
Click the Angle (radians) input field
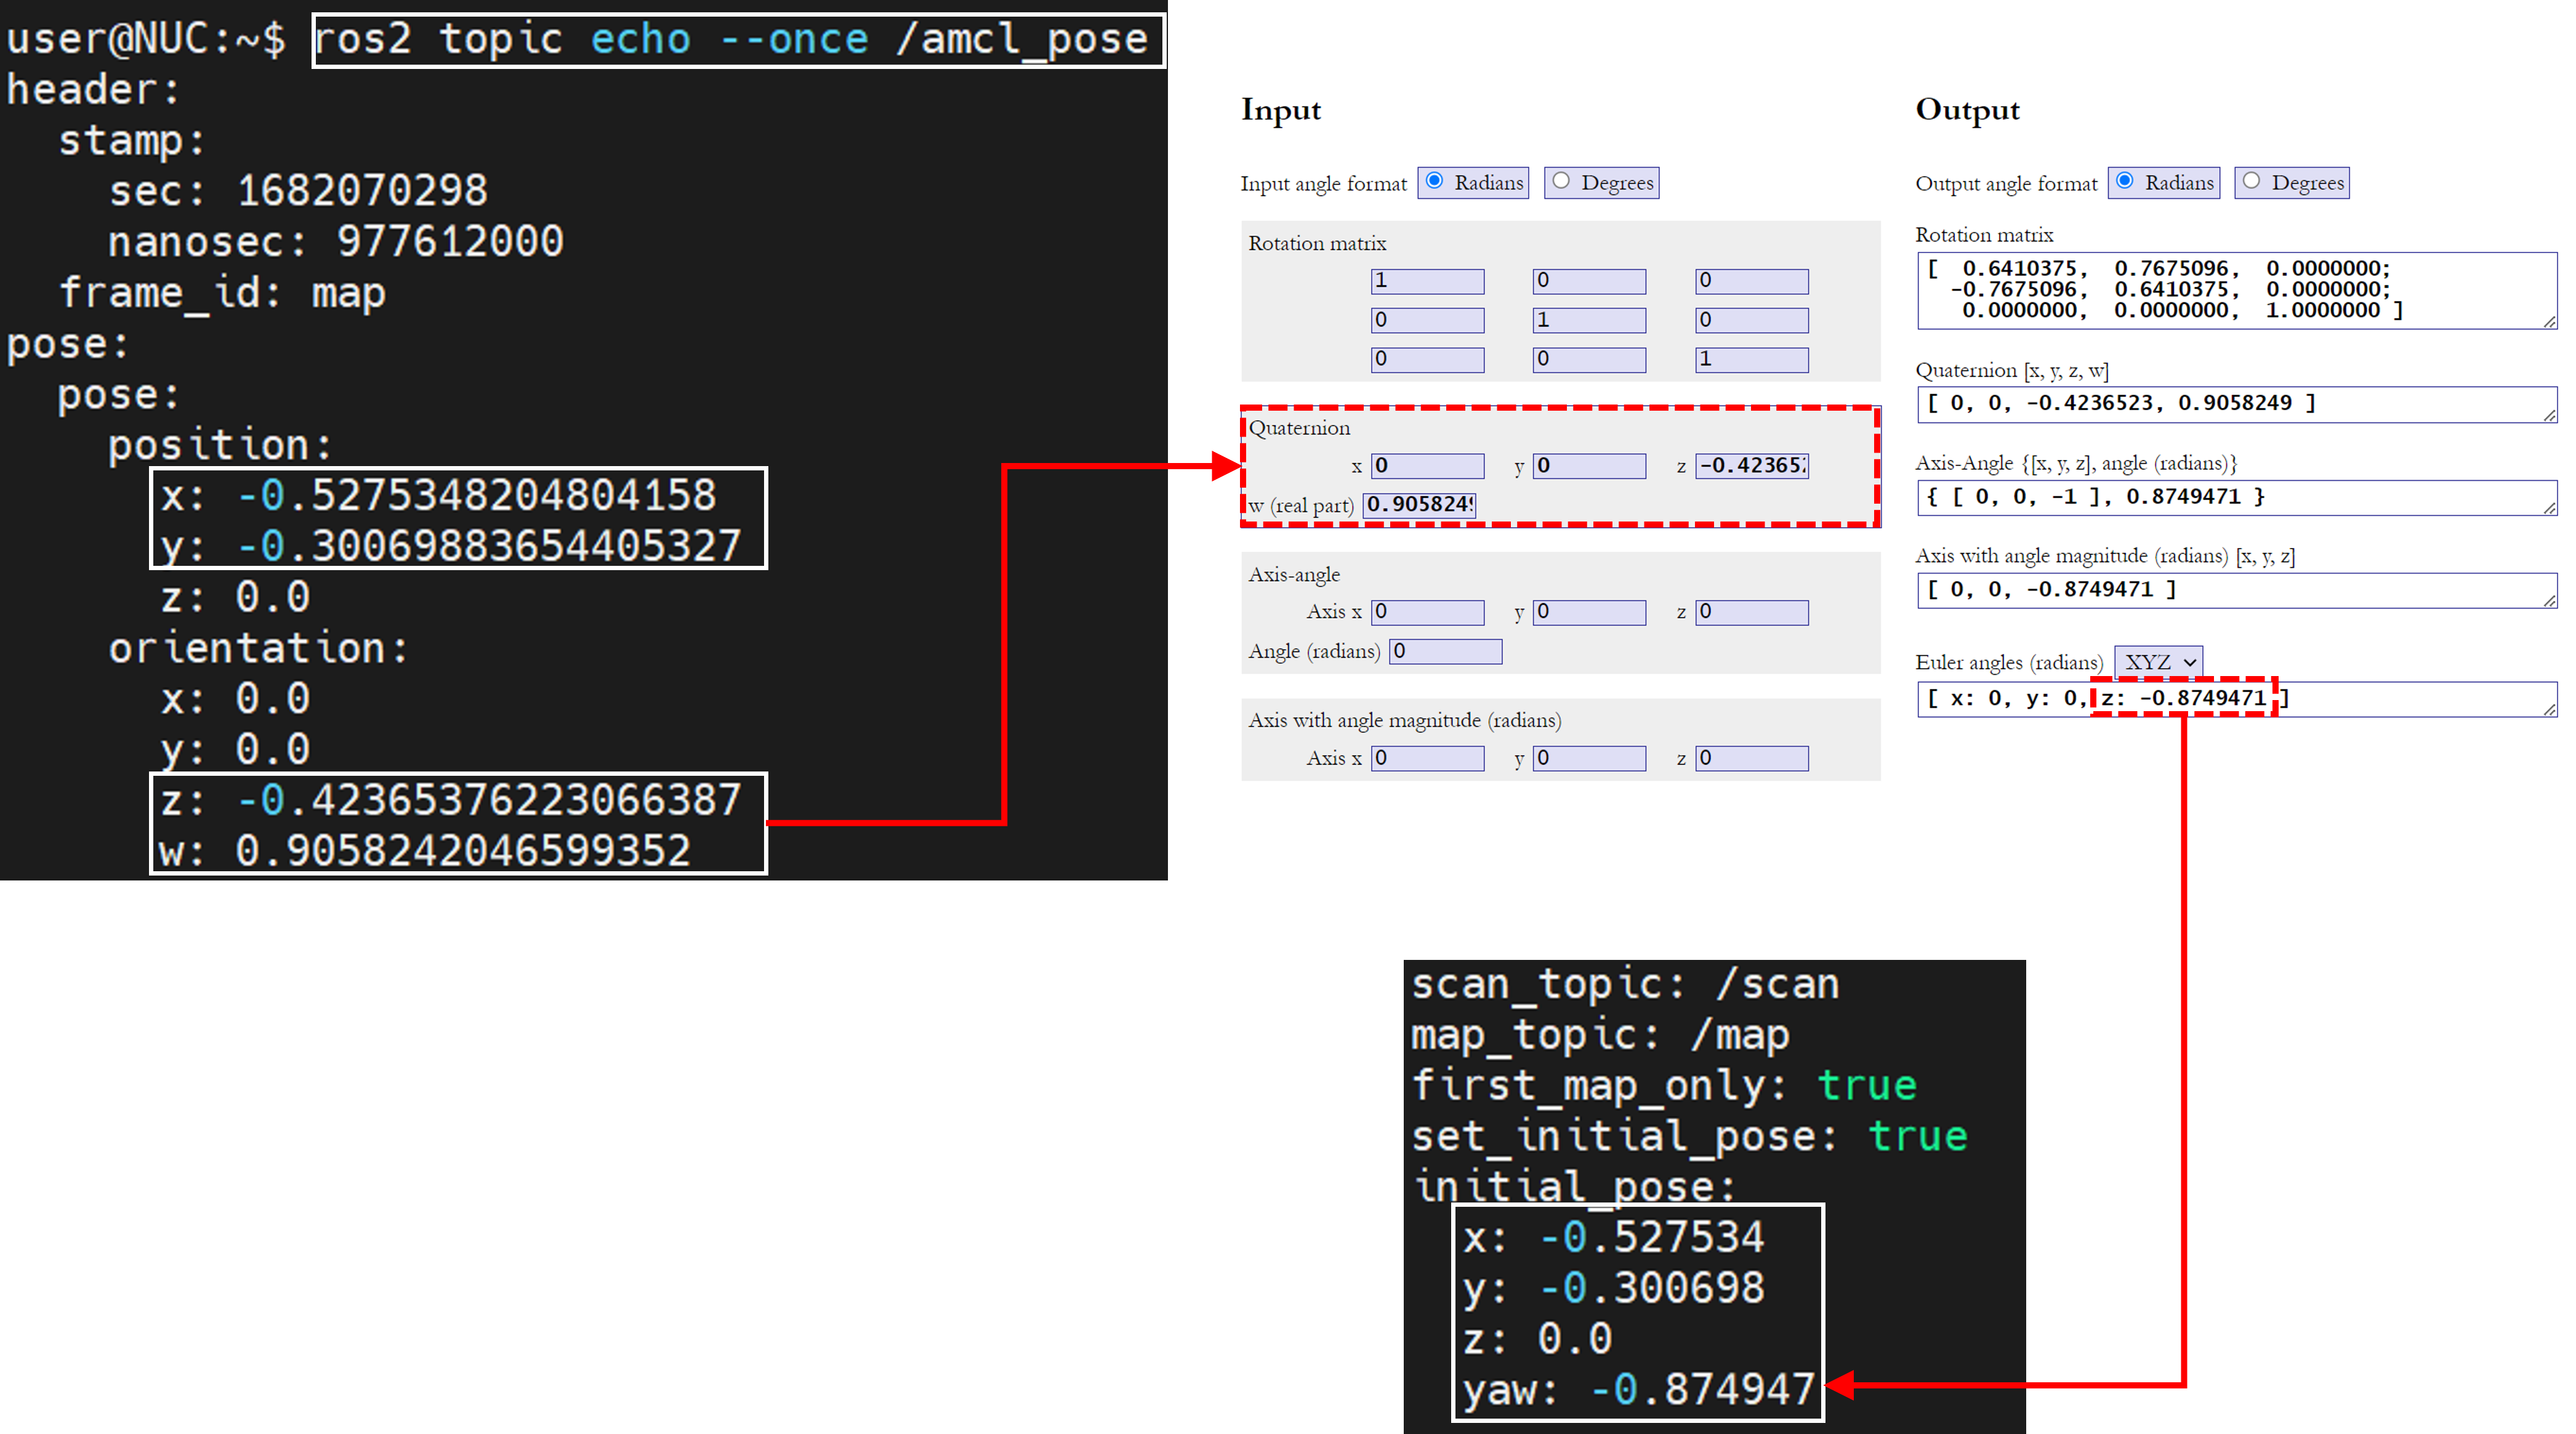pyautogui.click(x=1445, y=651)
